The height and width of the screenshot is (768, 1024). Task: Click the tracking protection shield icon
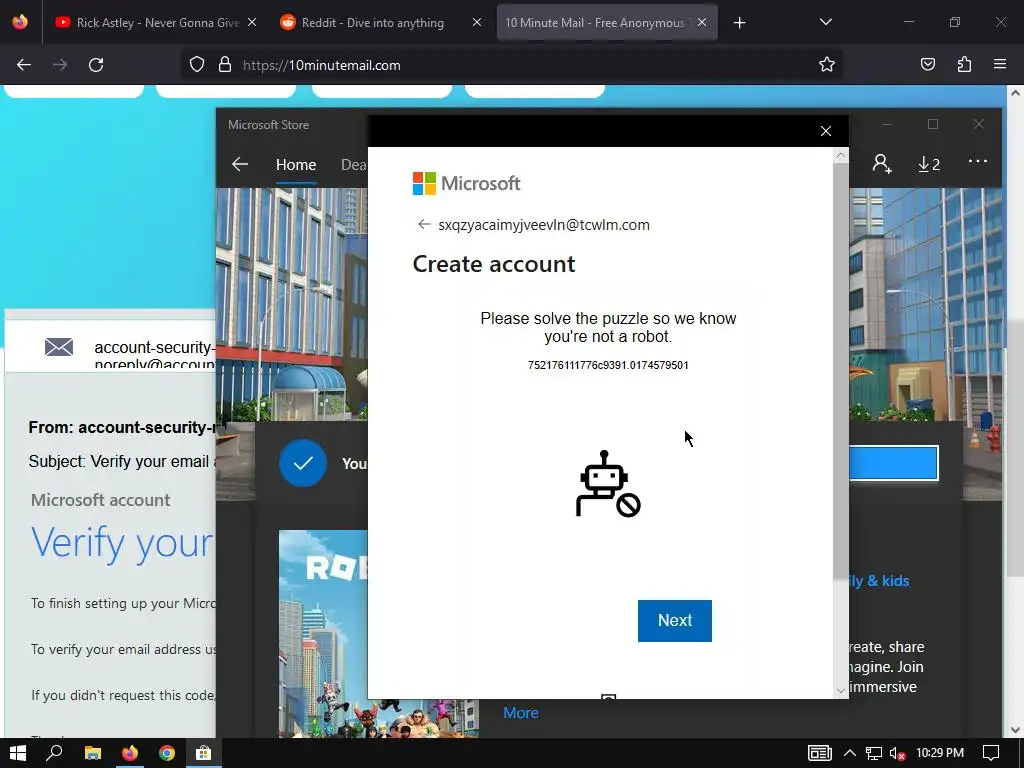click(197, 65)
